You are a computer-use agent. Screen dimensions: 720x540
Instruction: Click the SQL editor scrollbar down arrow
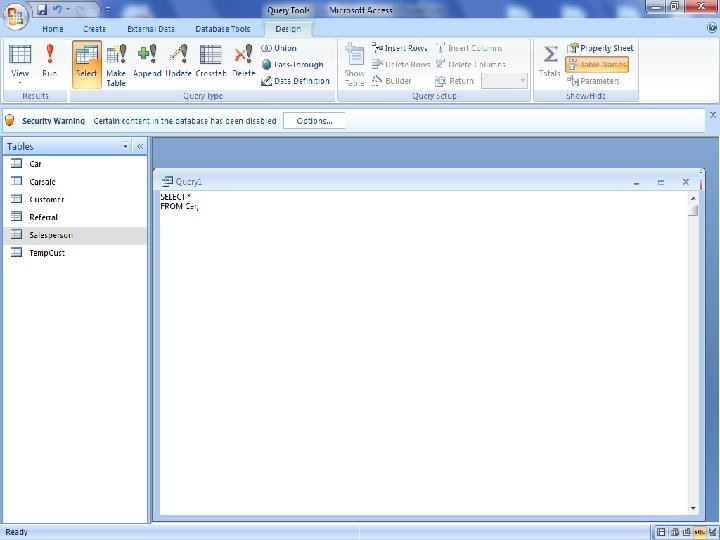[x=693, y=508]
